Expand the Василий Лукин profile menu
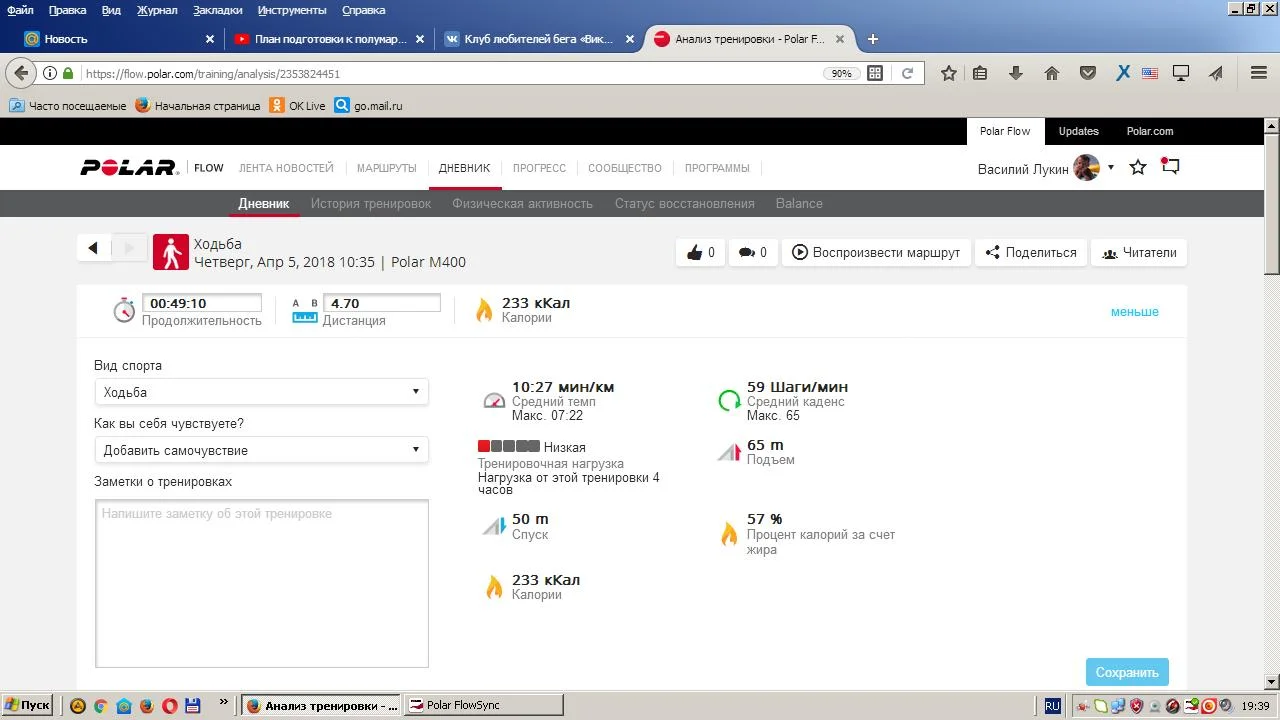 point(1110,168)
